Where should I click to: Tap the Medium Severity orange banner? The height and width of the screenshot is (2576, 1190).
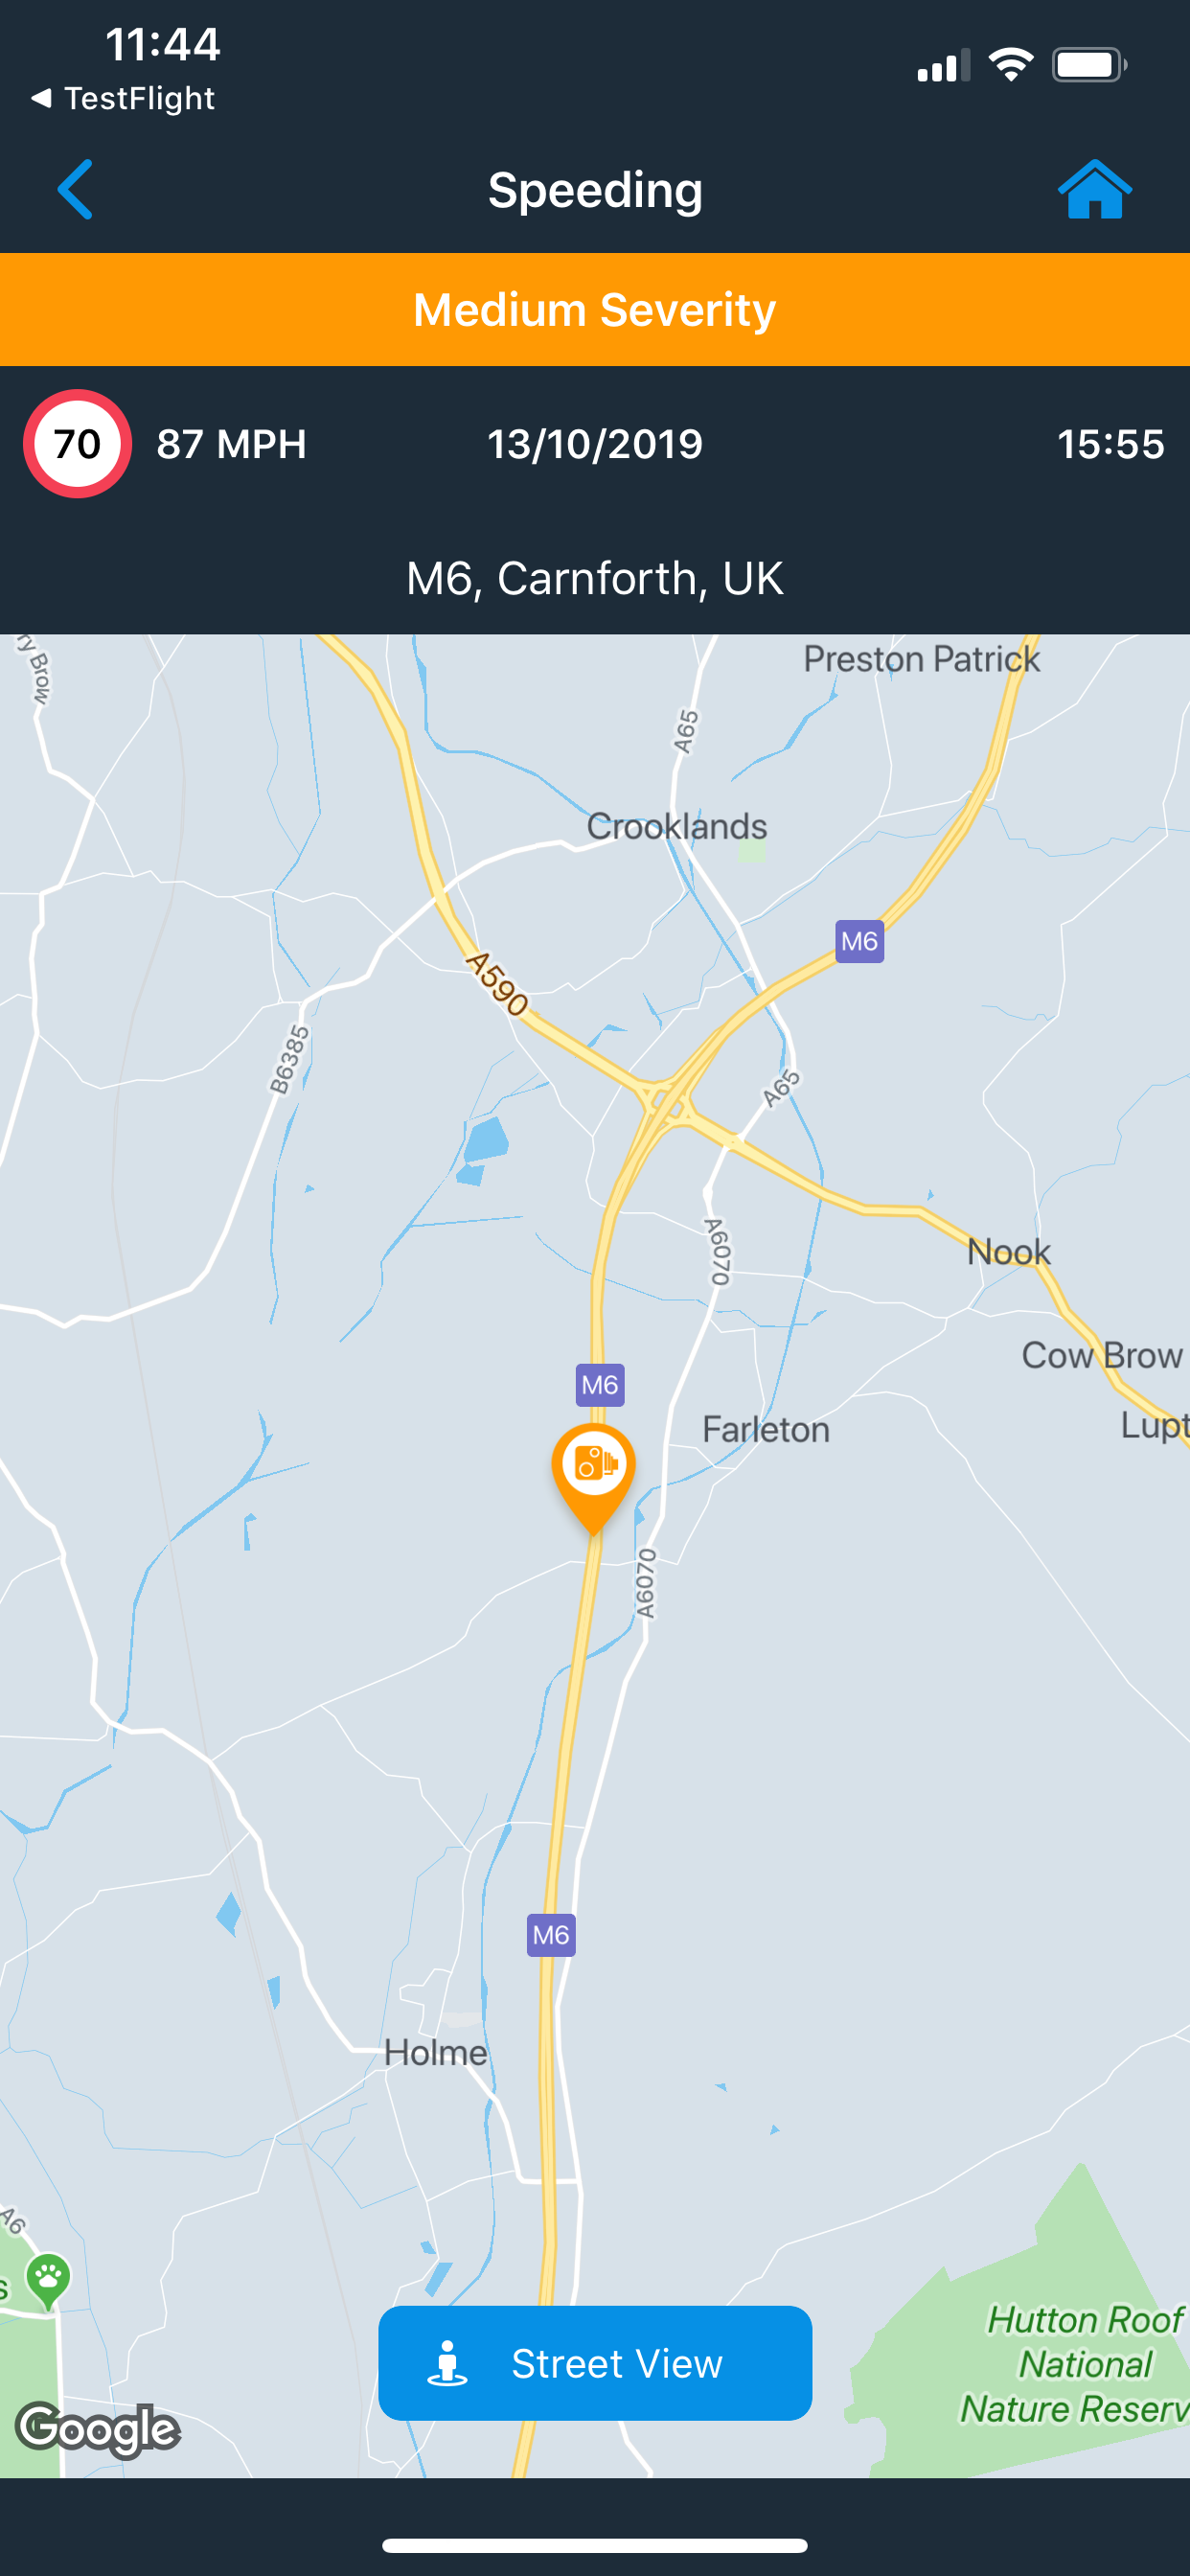pos(595,310)
